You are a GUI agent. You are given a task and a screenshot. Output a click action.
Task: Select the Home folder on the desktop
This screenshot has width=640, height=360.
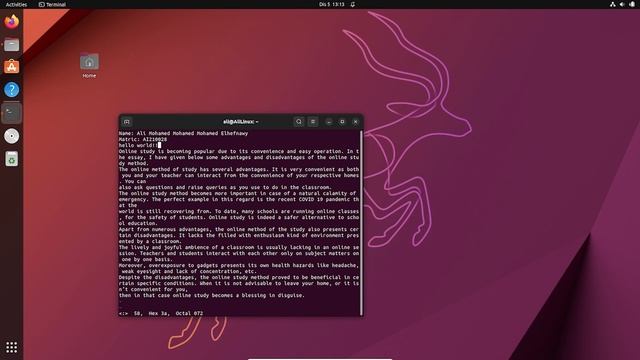click(x=89, y=65)
